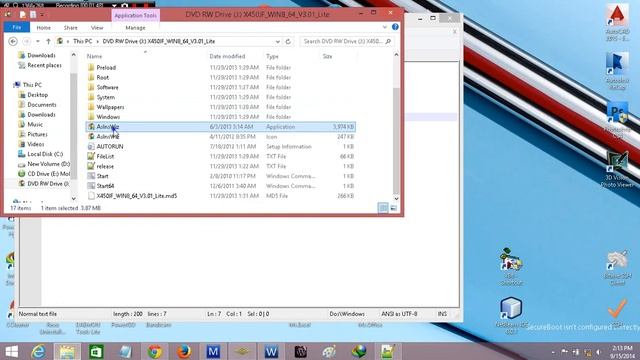
Task: Open the 3D Vision Photo Viewer shortcut
Action: click(617, 169)
